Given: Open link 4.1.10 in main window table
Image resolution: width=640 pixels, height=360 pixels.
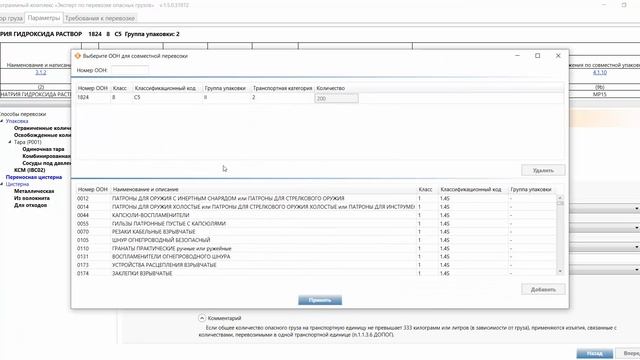Looking at the screenshot, I should (x=600, y=72).
